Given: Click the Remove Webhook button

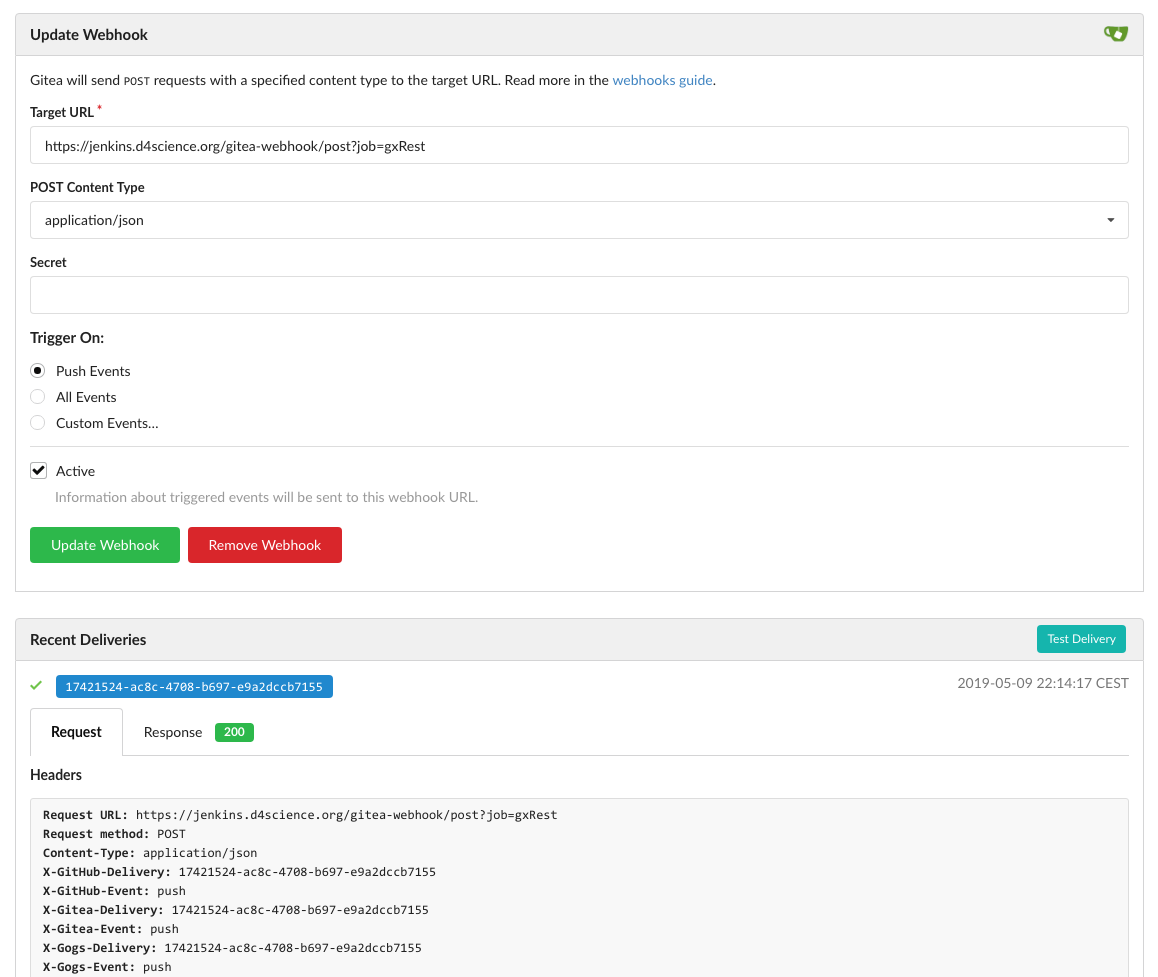Looking at the screenshot, I should coord(264,545).
